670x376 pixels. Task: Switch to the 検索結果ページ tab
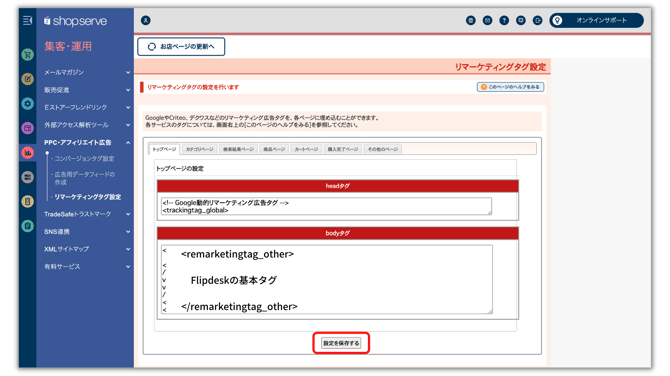[x=238, y=149]
